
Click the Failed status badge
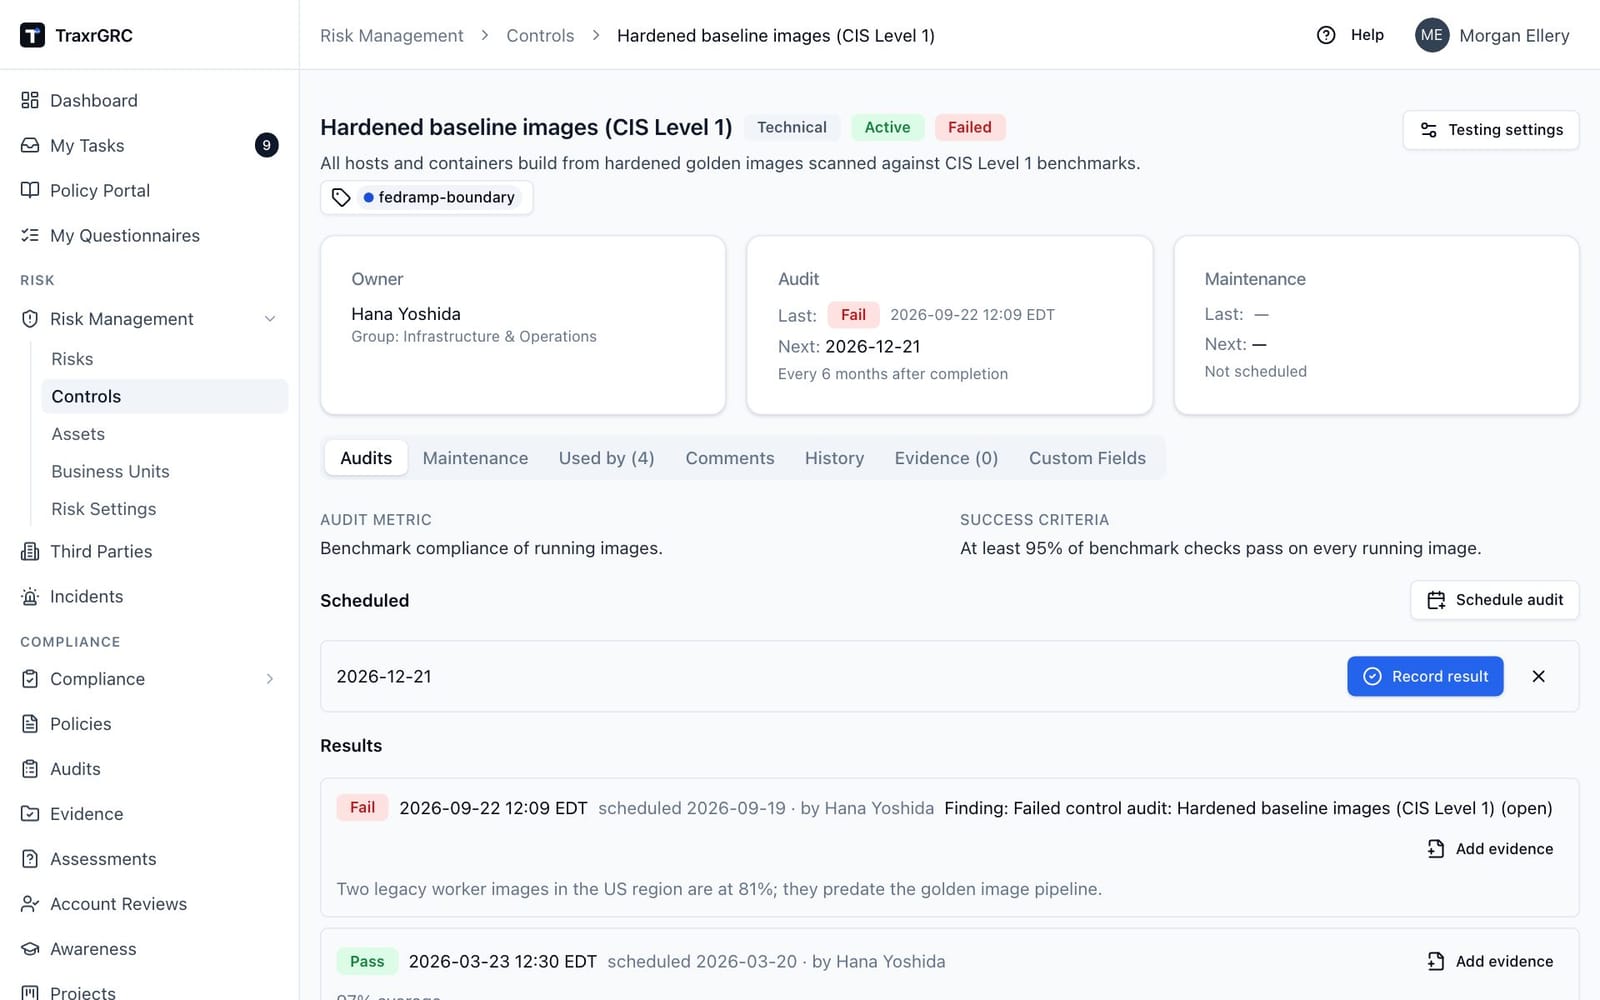coord(970,127)
